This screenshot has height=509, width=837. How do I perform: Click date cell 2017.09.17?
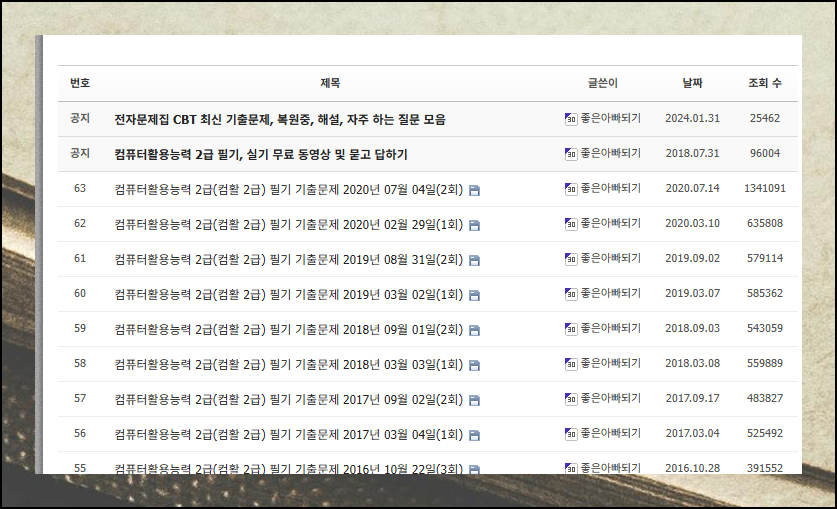692,399
